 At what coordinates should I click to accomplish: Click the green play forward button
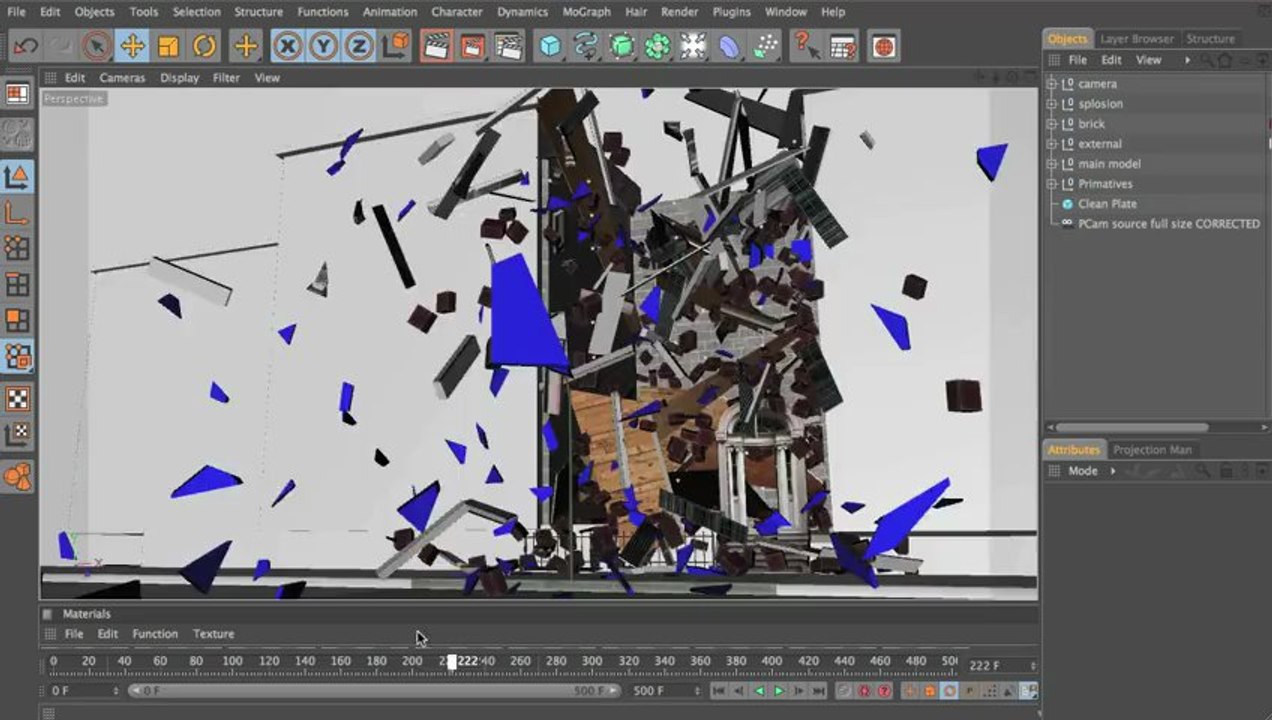click(779, 691)
